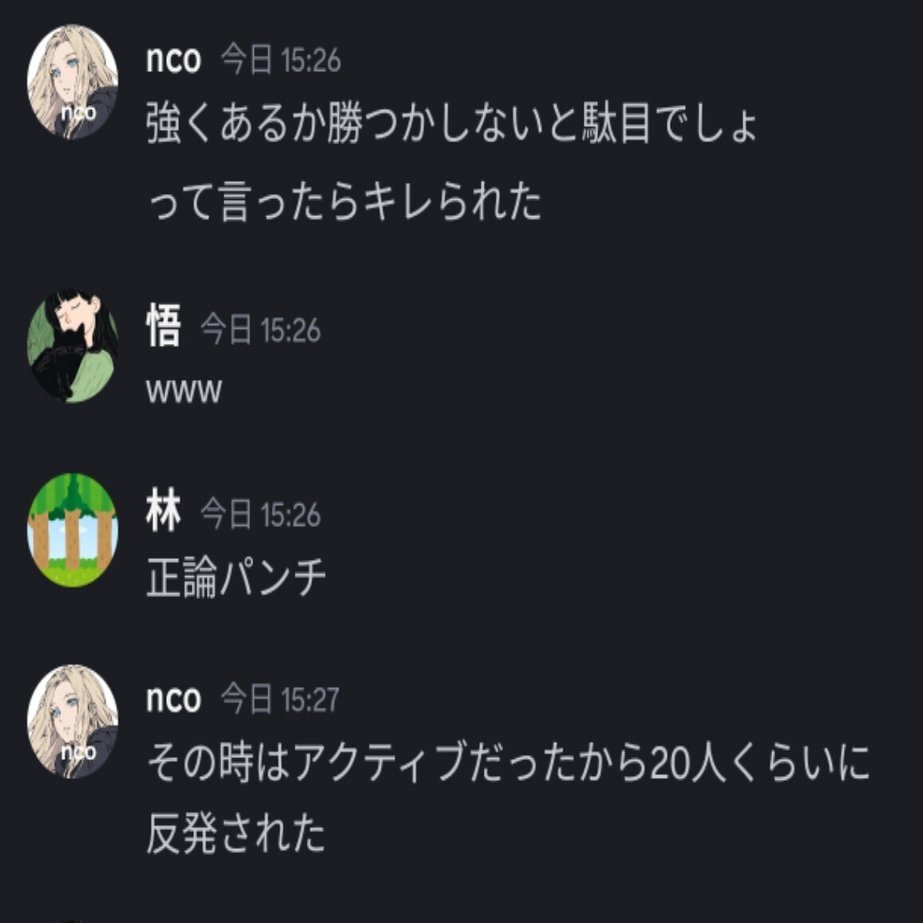
Task: Click the www message from 悟
Action: coord(184,391)
